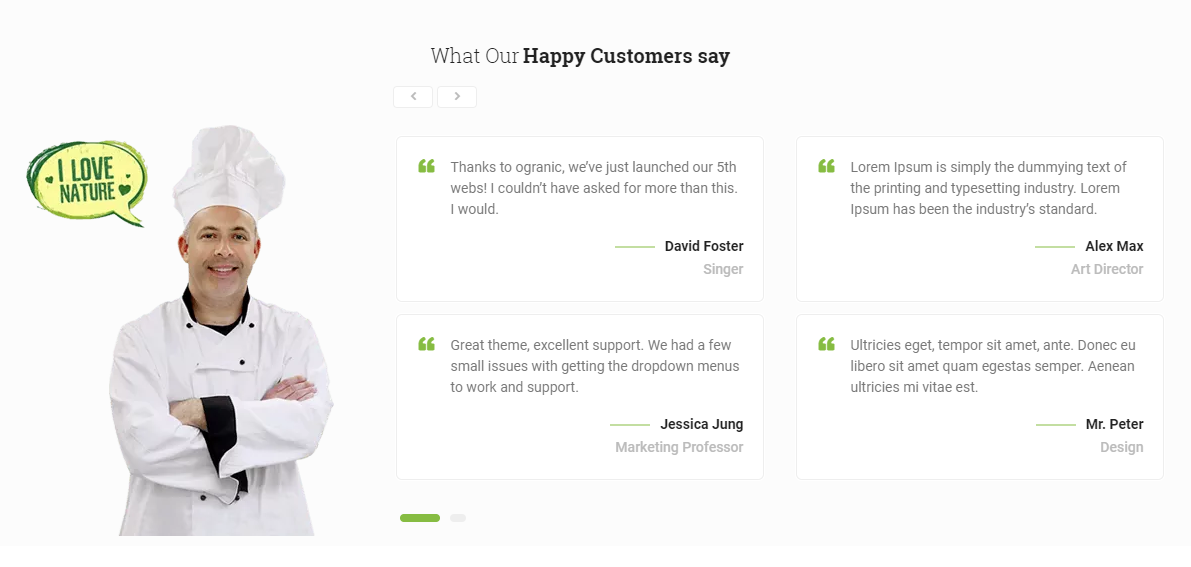Click the Art Director job title
Screen dimensions: 1191x567
point(1107,269)
